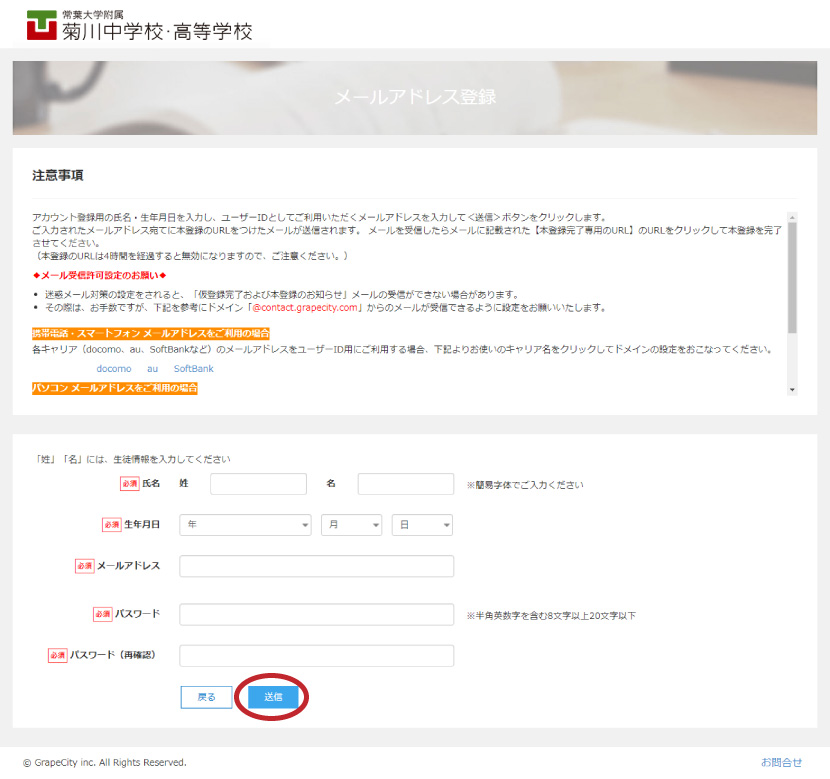Open the 日 birth day dropdown

click(x=422, y=525)
